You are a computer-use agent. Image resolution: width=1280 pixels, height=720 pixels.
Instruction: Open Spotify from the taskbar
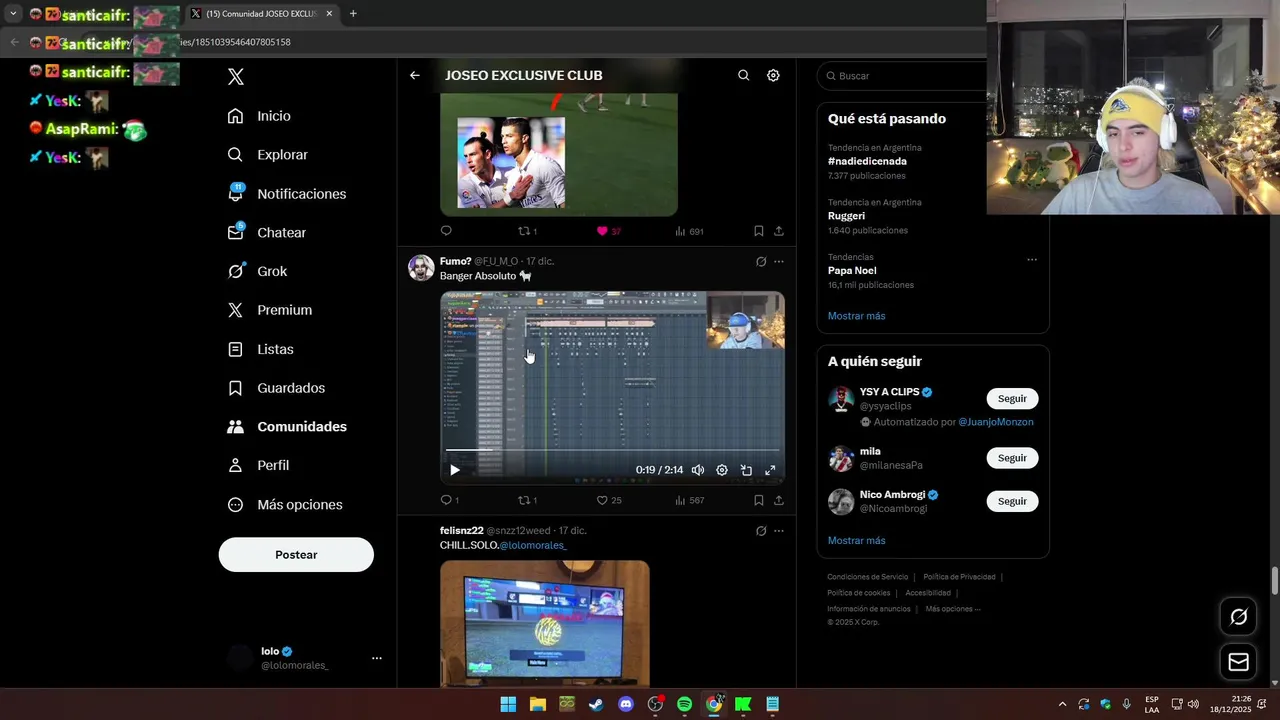684,704
